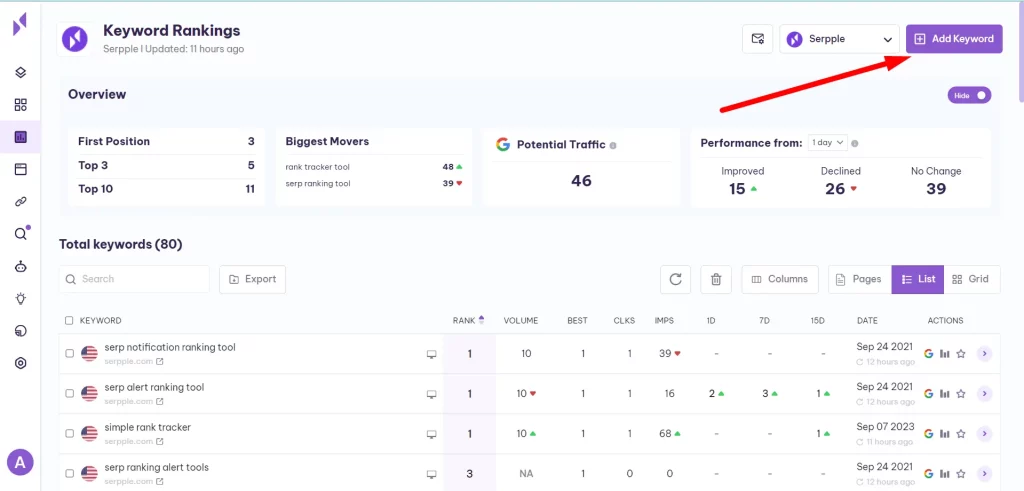Expand serp ranking alert tools row arrow
Viewport: 1024px width, 491px height.
coord(984,473)
